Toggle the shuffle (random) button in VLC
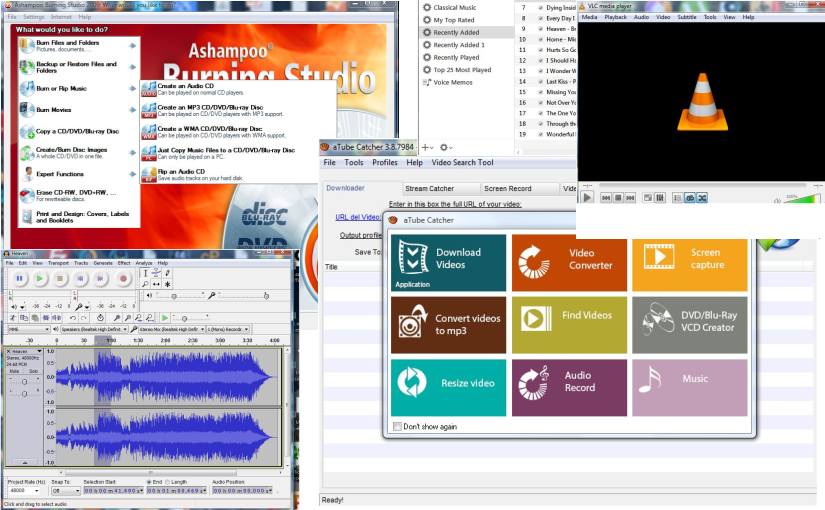 pos(702,198)
